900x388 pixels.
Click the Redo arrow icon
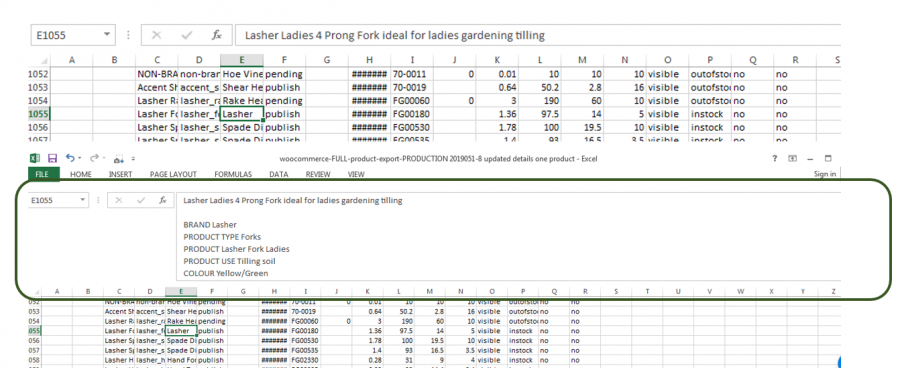tap(94, 158)
